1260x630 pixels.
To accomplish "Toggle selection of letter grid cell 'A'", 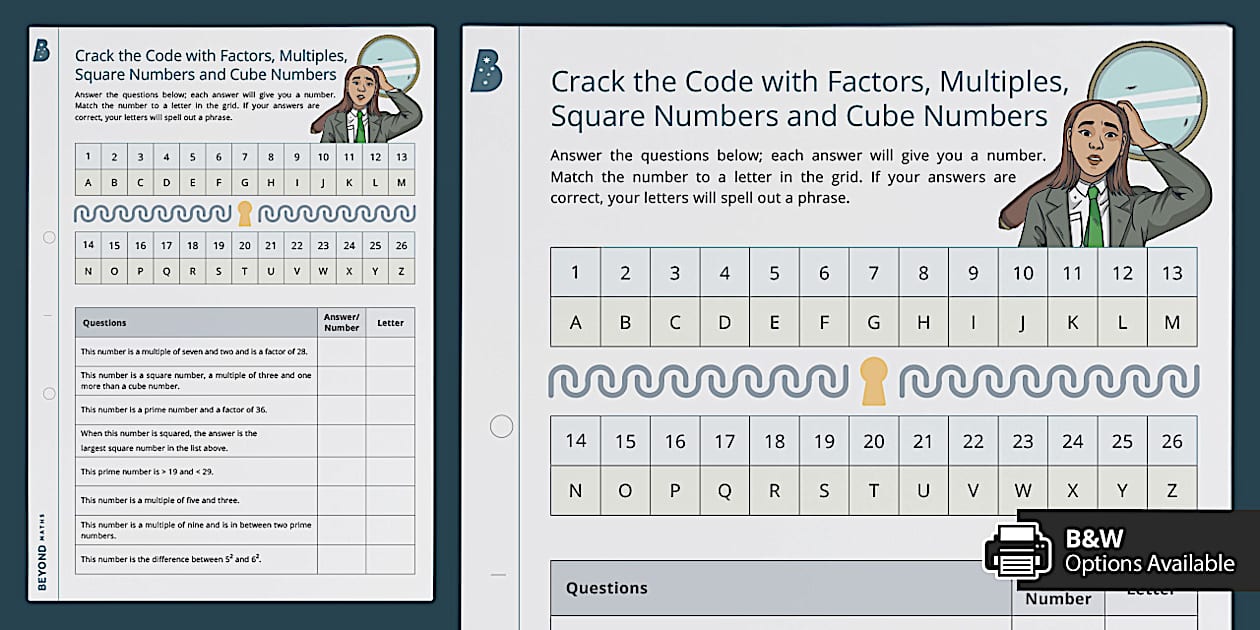I will point(576,322).
